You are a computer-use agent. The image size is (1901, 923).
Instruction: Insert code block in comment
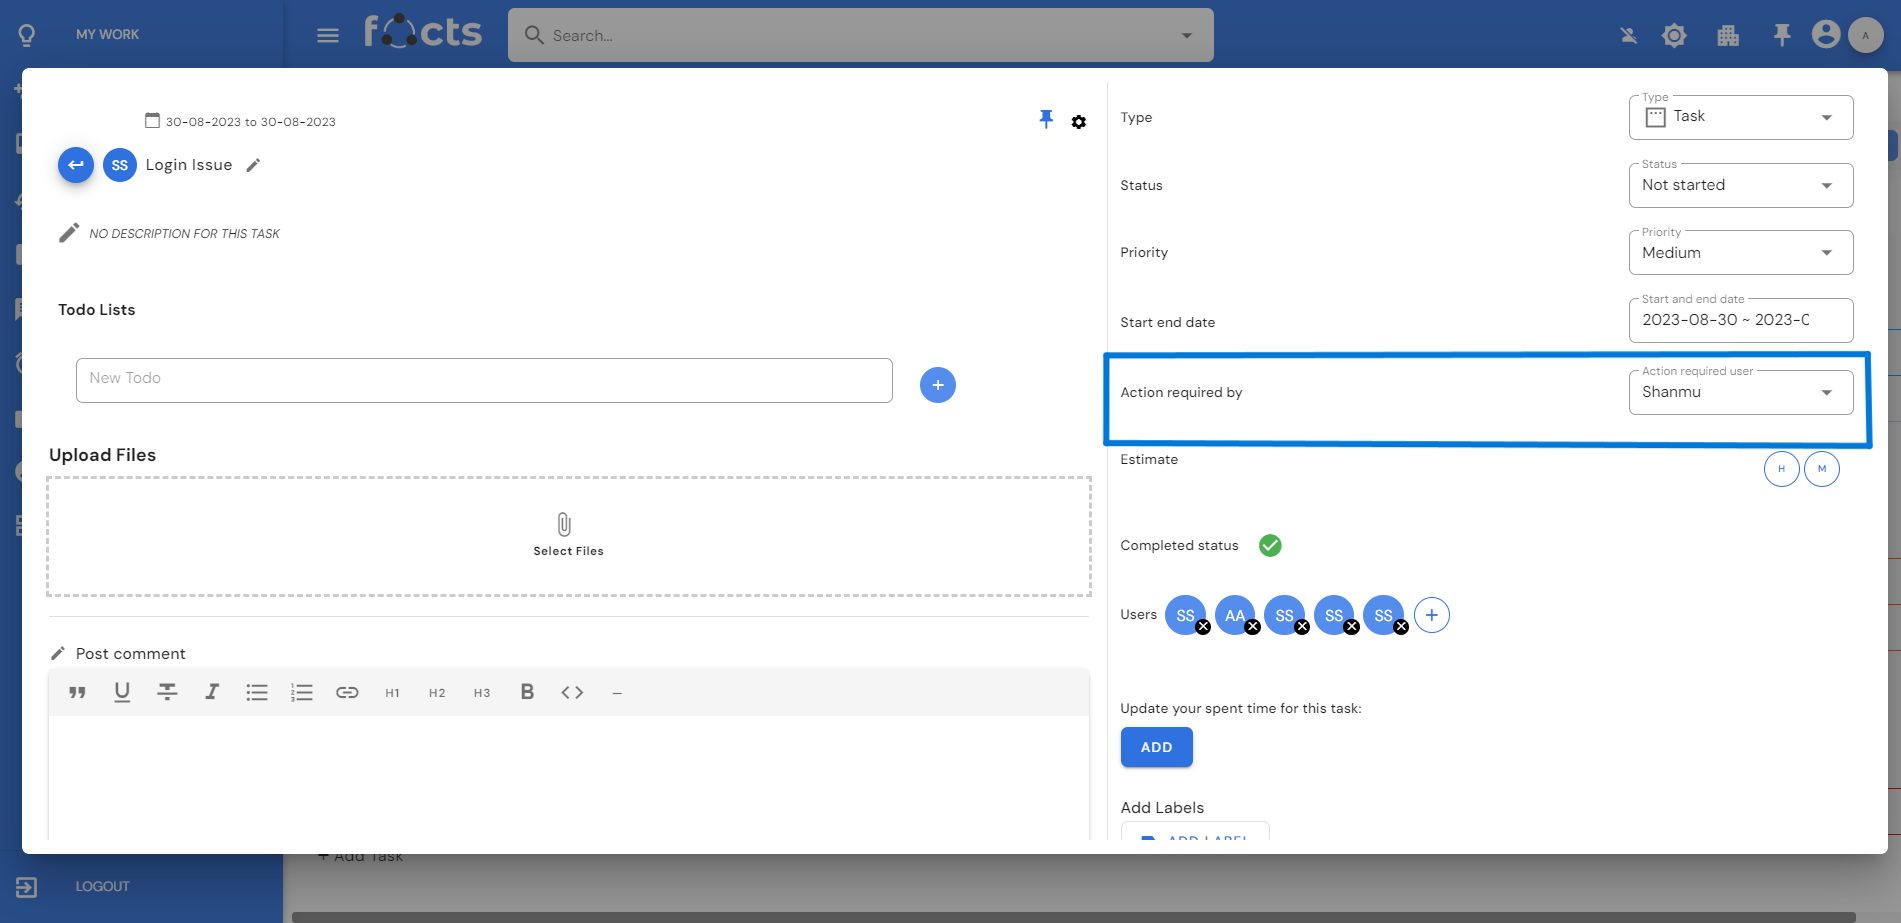coord(572,692)
